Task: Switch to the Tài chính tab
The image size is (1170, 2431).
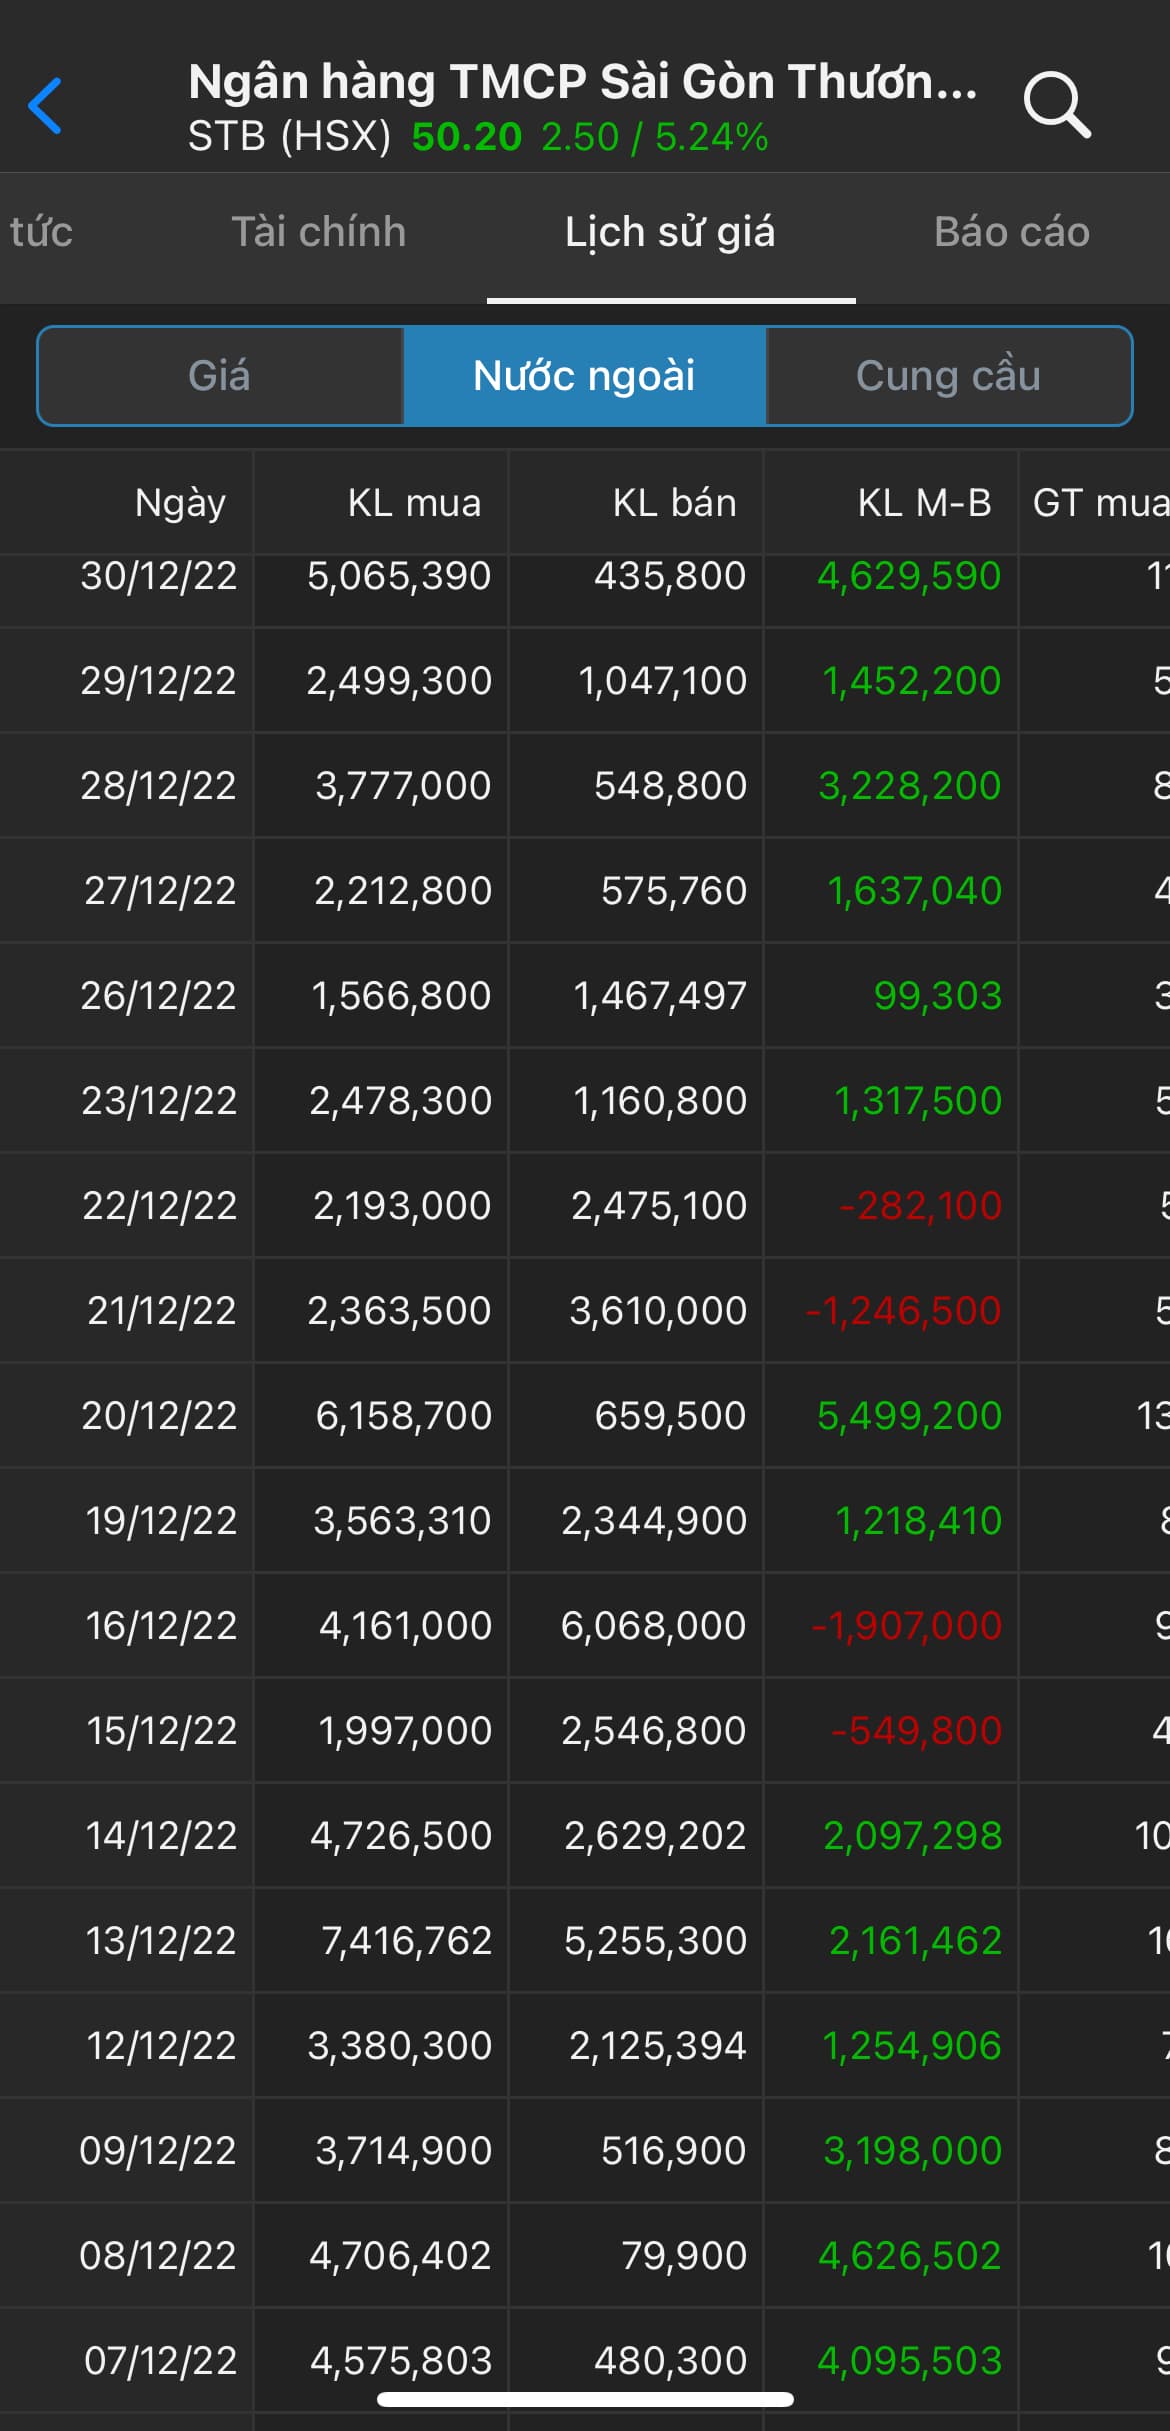Action: (319, 232)
